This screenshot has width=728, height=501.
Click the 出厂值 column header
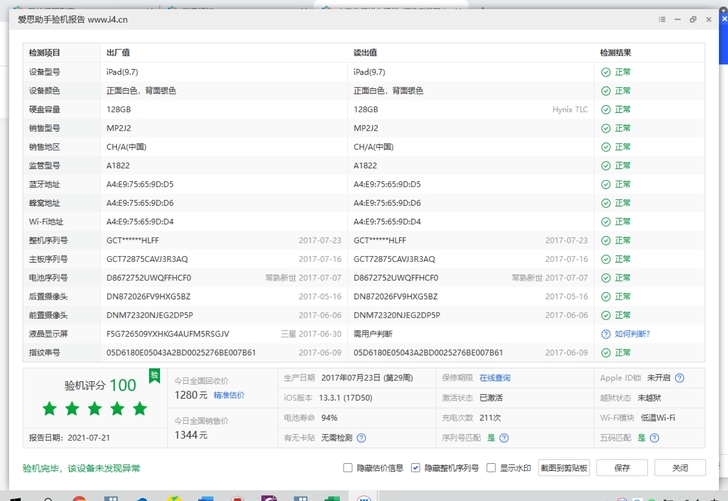pyautogui.click(x=118, y=52)
